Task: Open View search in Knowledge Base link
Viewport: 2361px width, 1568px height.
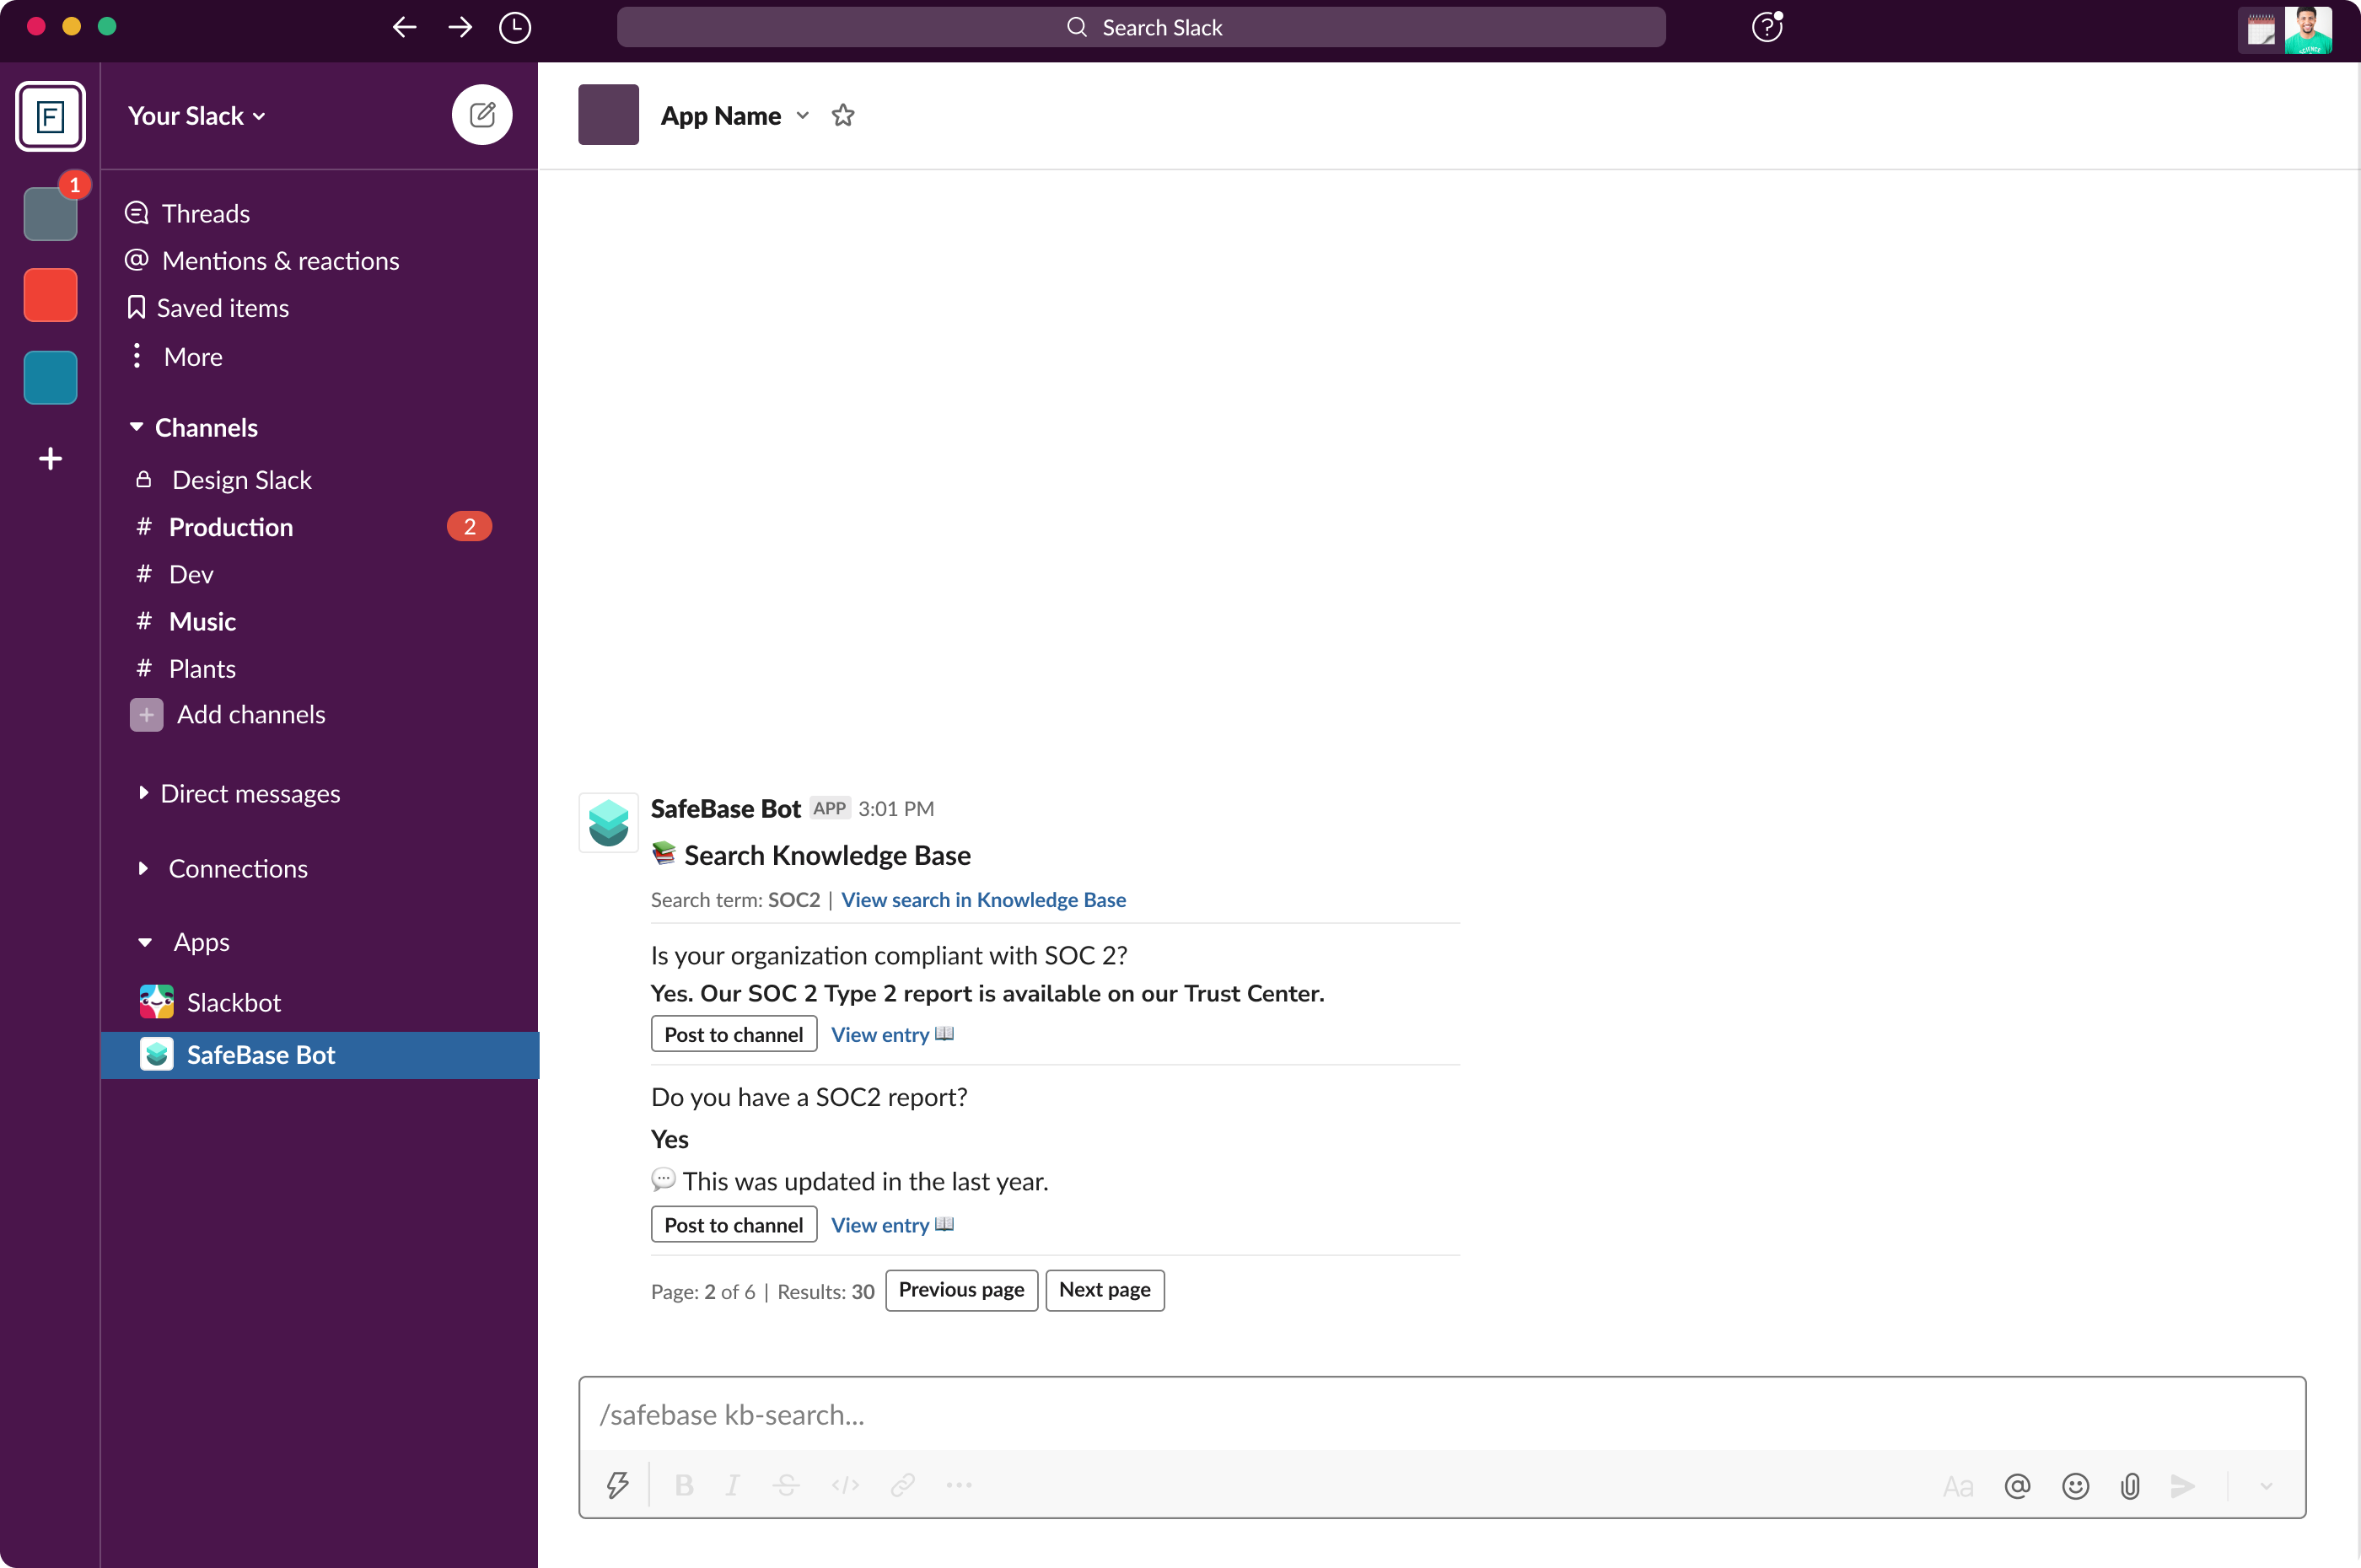Action: point(983,900)
